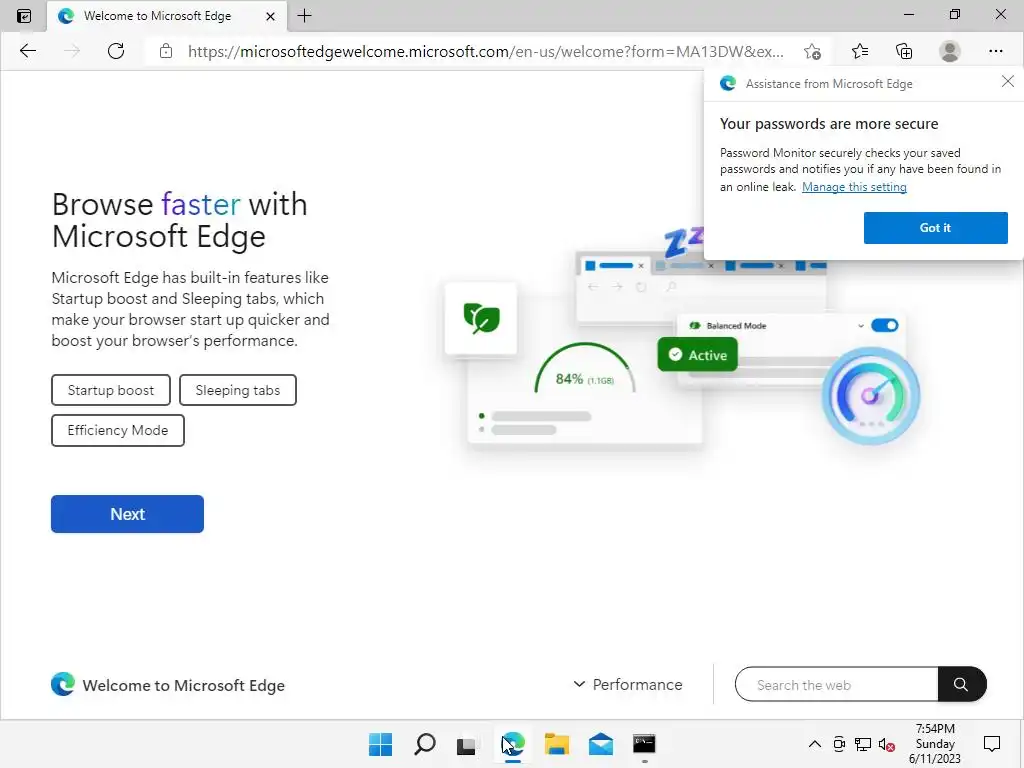Open the Mail app from taskbar
Viewport: 1024px width, 768px height.
pyautogui.click(x=601, y=744)
